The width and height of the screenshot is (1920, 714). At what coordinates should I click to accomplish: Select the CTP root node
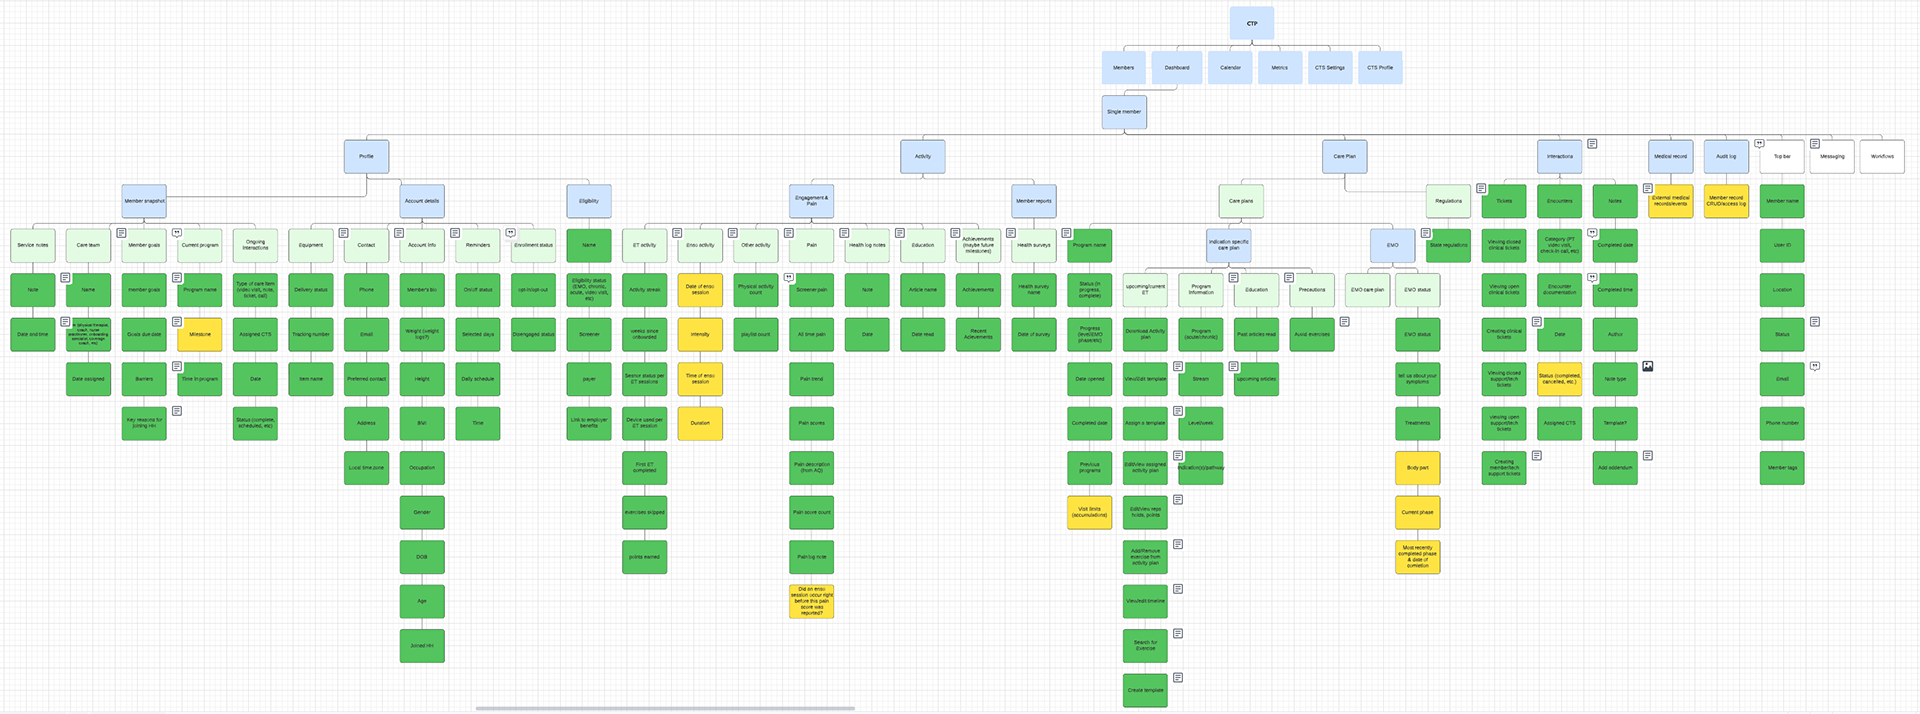point(1252,24)
